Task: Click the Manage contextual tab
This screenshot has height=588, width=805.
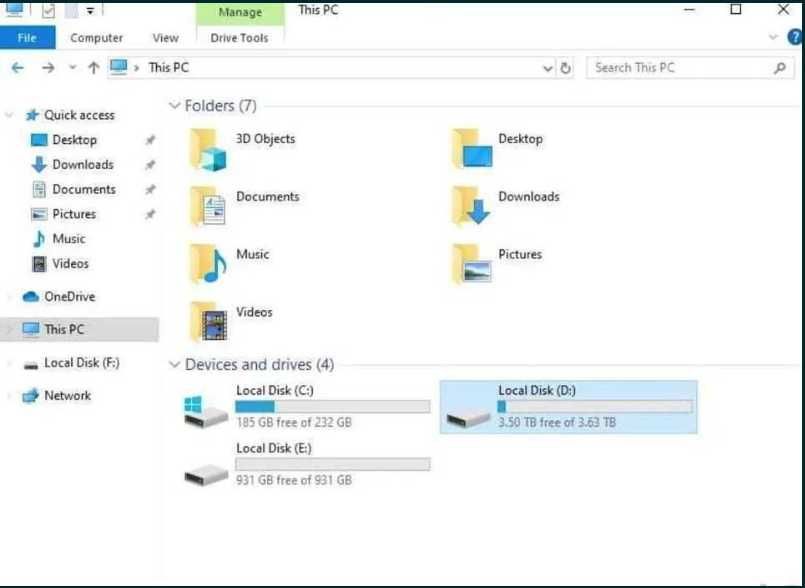Action: [240, 12]
